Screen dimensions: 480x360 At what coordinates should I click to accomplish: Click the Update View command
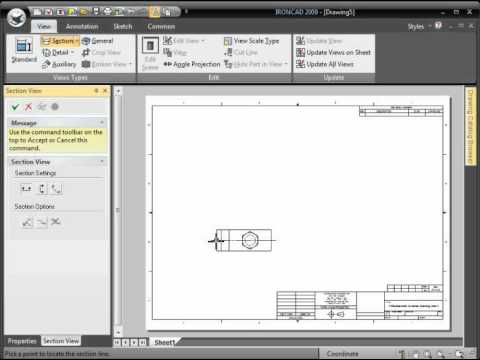click(x=319, y=41)
